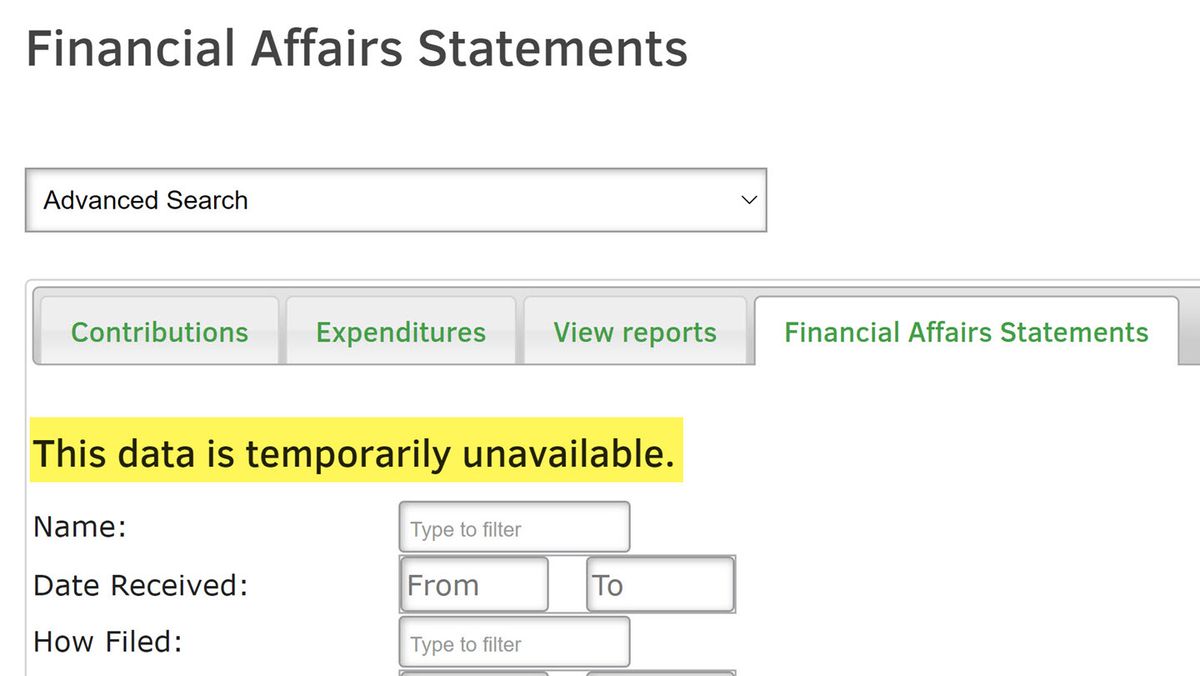
Task: Click the empty tab strip area after last tab
Action: 1189,330
